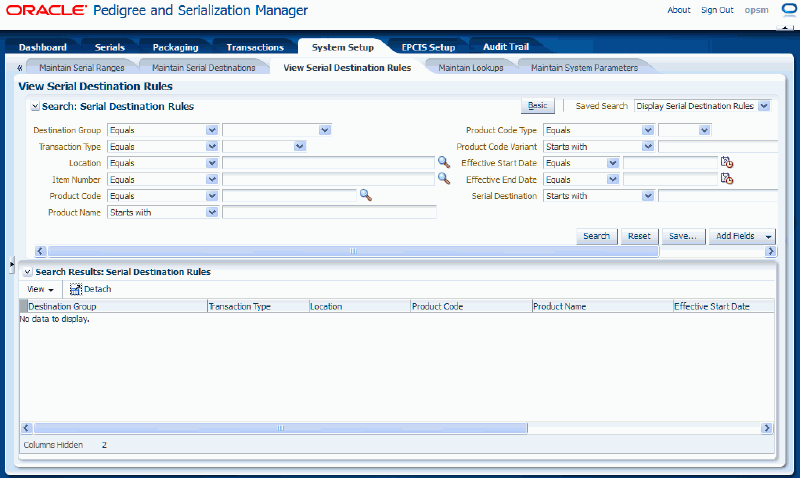Click the Location text input field
This screenshot has width=800, height=478.
pos(329,163)
